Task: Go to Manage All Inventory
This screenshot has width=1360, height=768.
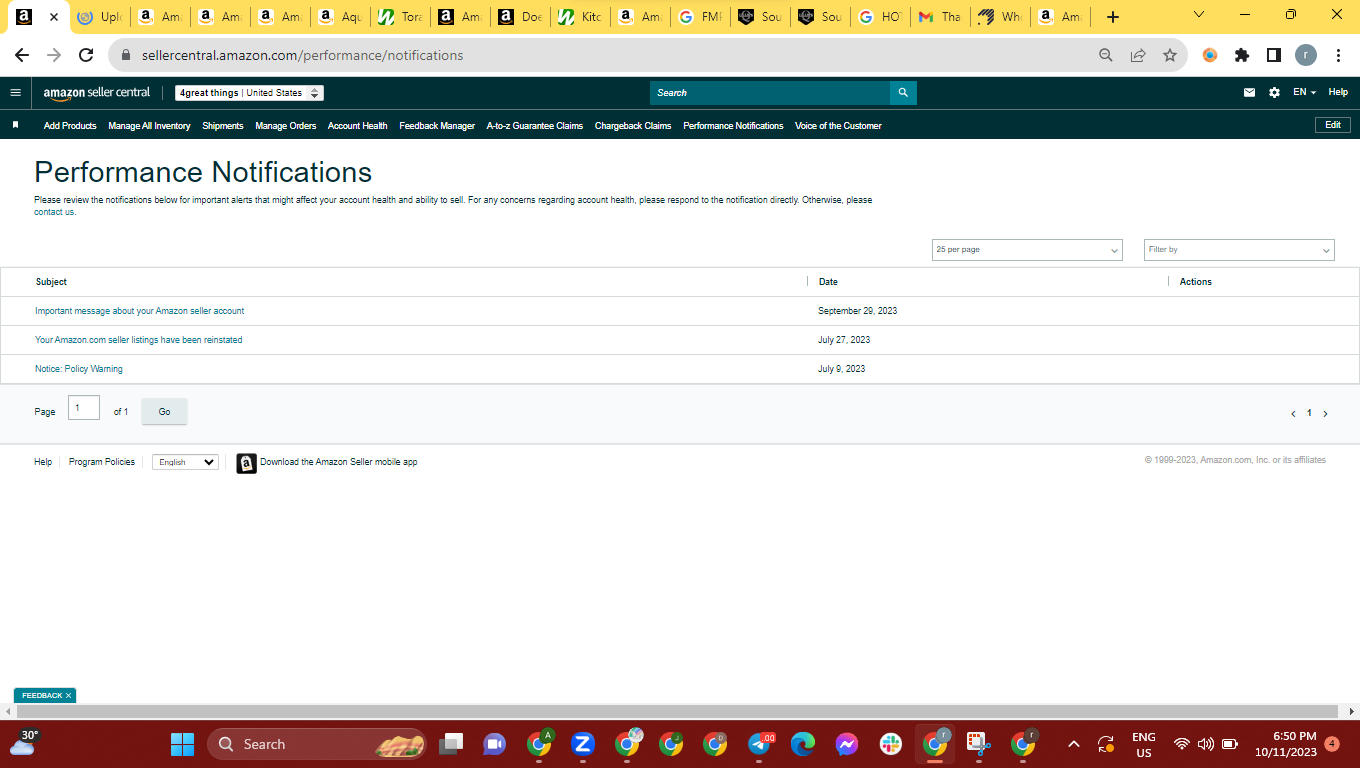Action: (149, 126)
